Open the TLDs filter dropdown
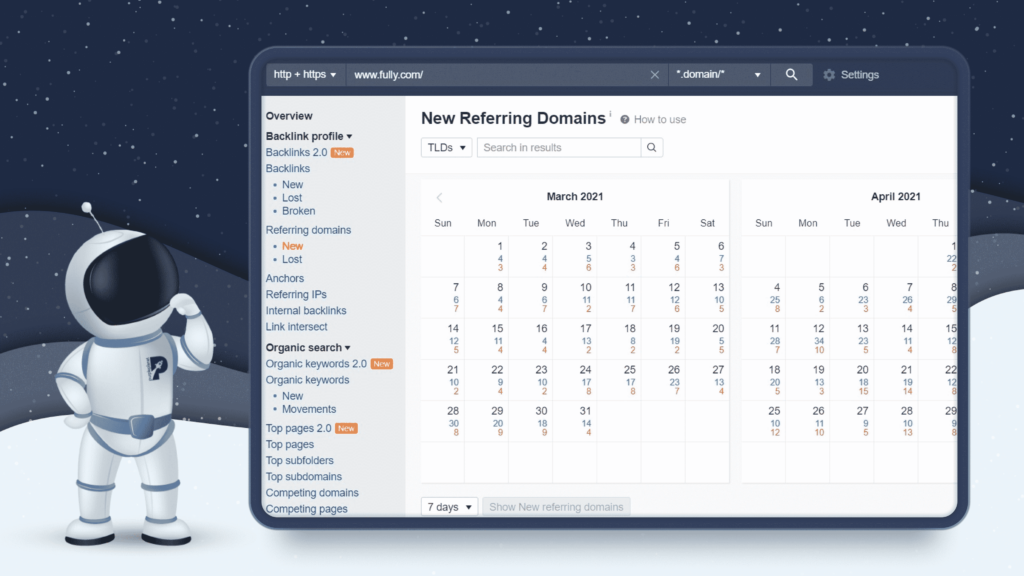The height and width of the screenshot is (576, 1024). pos(446,148)
